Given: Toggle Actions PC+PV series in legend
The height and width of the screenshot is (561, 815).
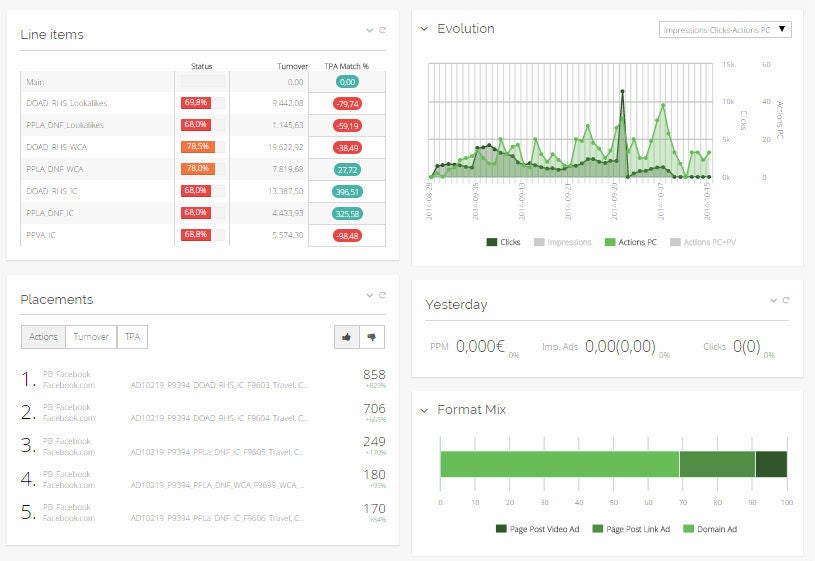Looking at the screenshot, I should click(x=703, y=242).
